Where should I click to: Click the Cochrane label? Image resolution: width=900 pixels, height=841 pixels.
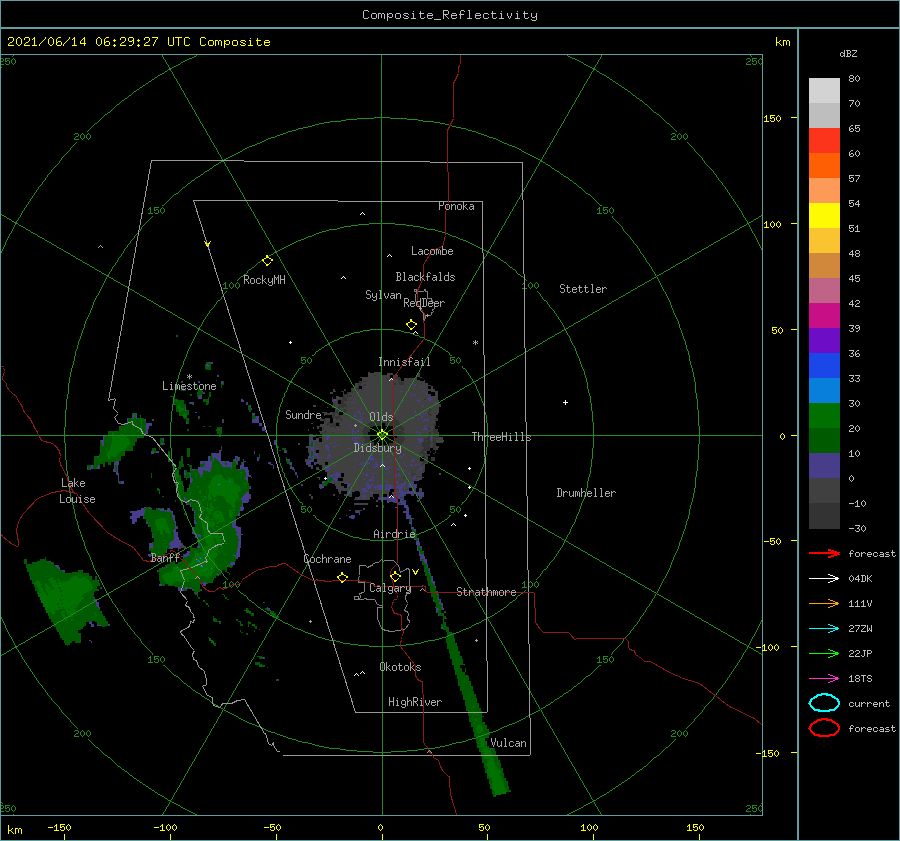coord(327,559)
